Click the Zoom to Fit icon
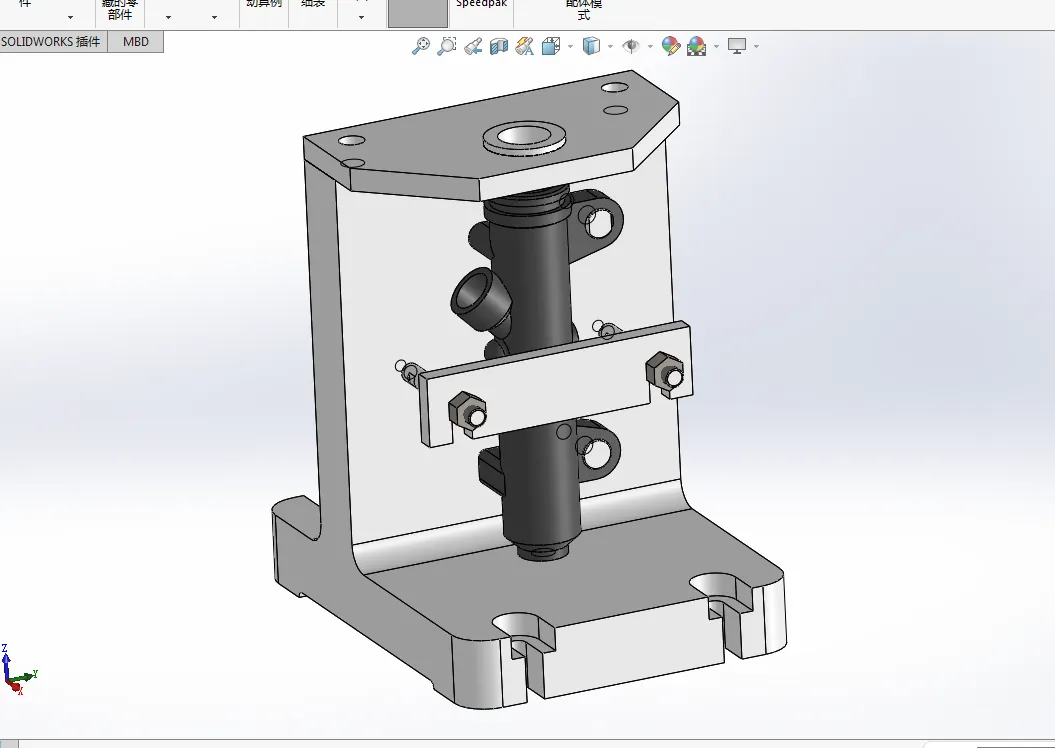Viewport: 1055px width, 748px height. 421,46
